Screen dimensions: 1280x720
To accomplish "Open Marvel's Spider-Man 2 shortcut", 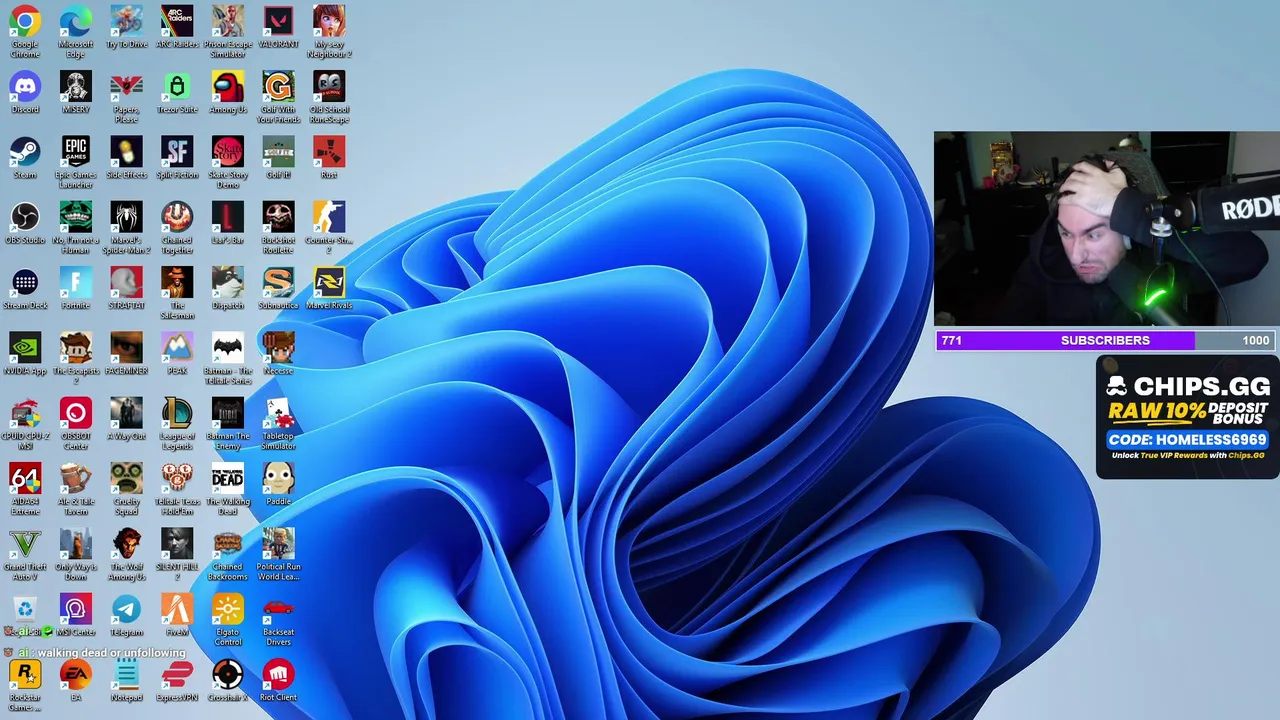I will point(126,217).
